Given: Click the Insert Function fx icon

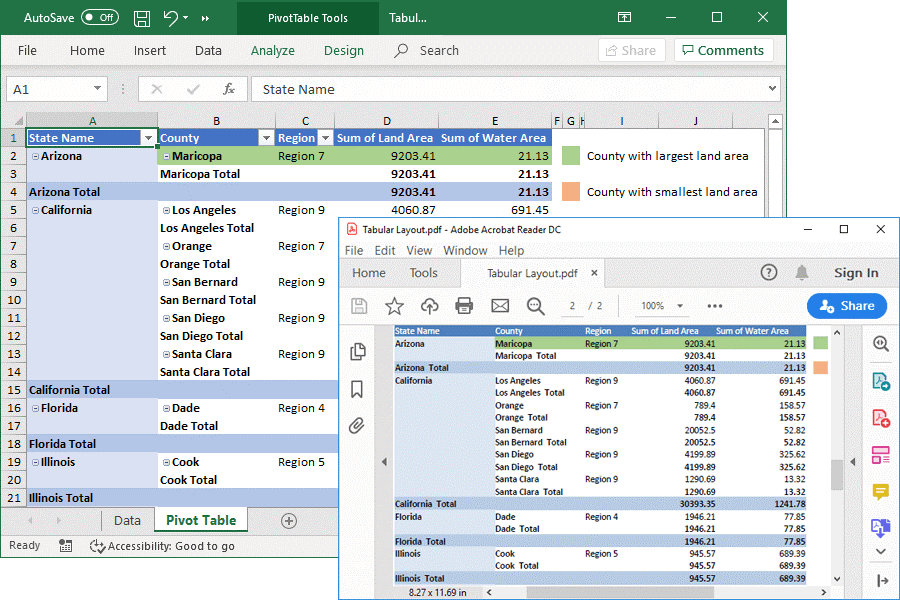Looking at the screenshot, I should pos(229,89).
